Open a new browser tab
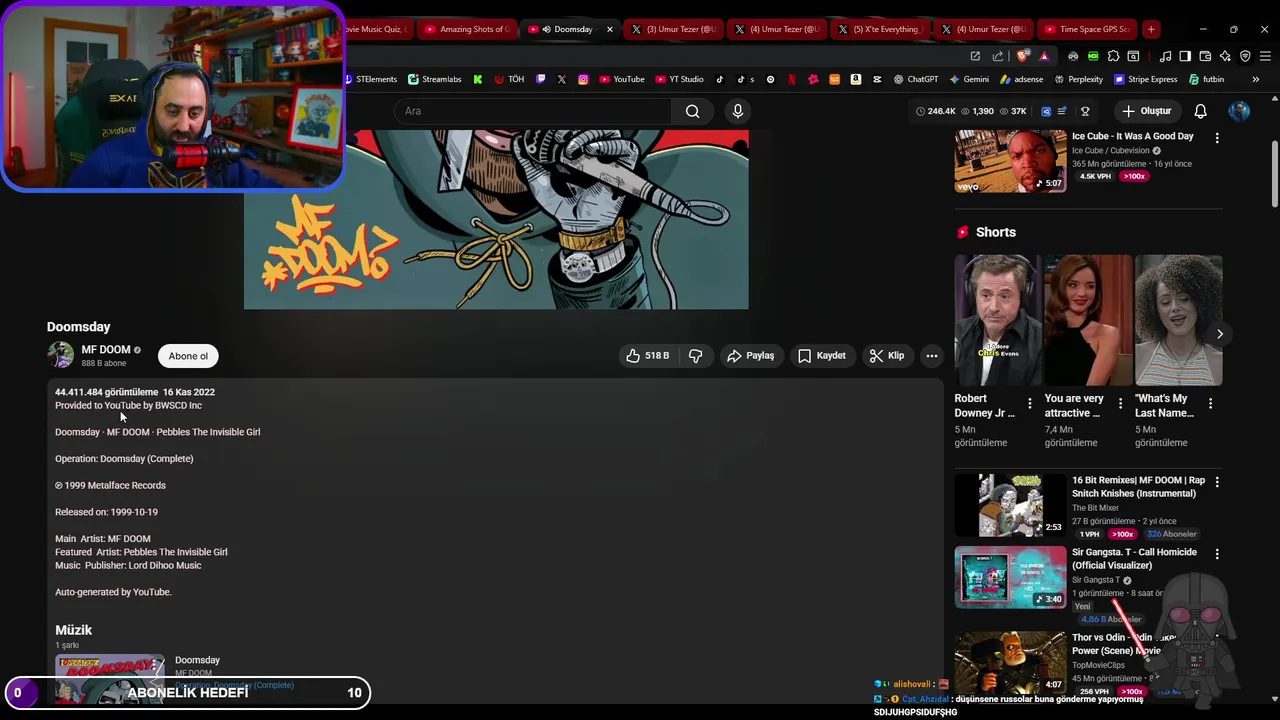 click(x=1151, y=29)
